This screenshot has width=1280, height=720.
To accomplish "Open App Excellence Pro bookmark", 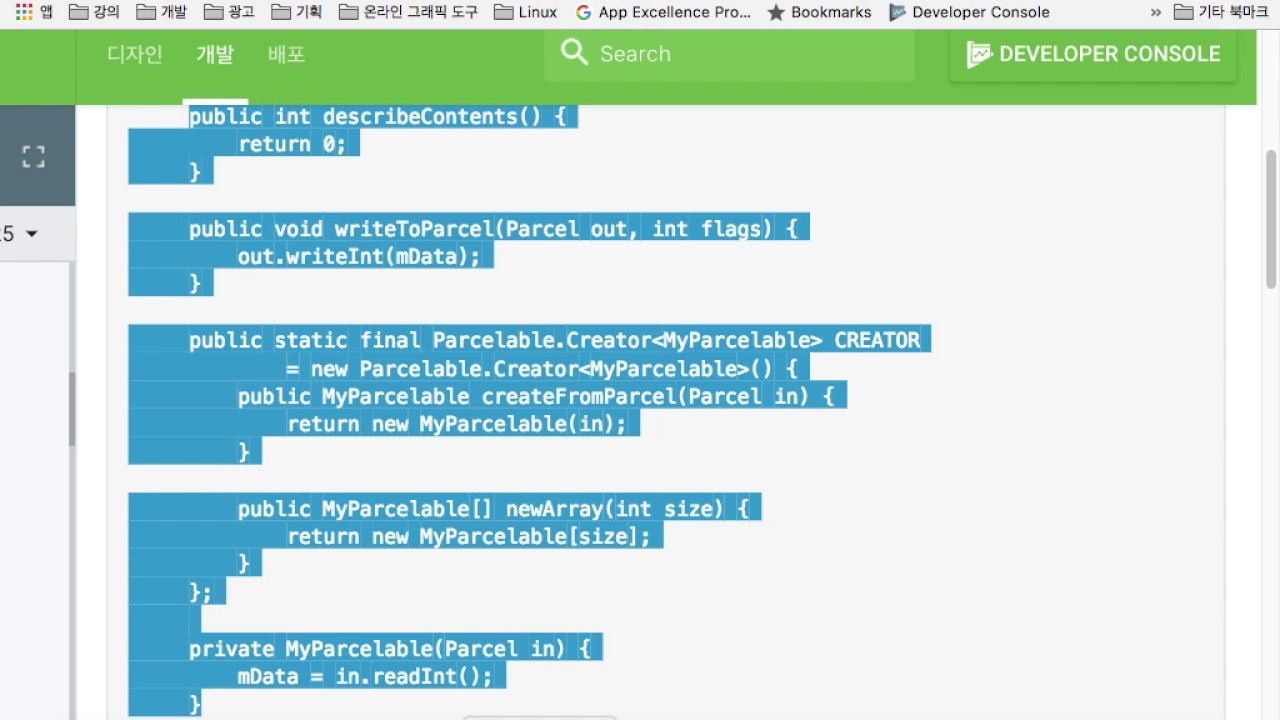I will [664, 12].
